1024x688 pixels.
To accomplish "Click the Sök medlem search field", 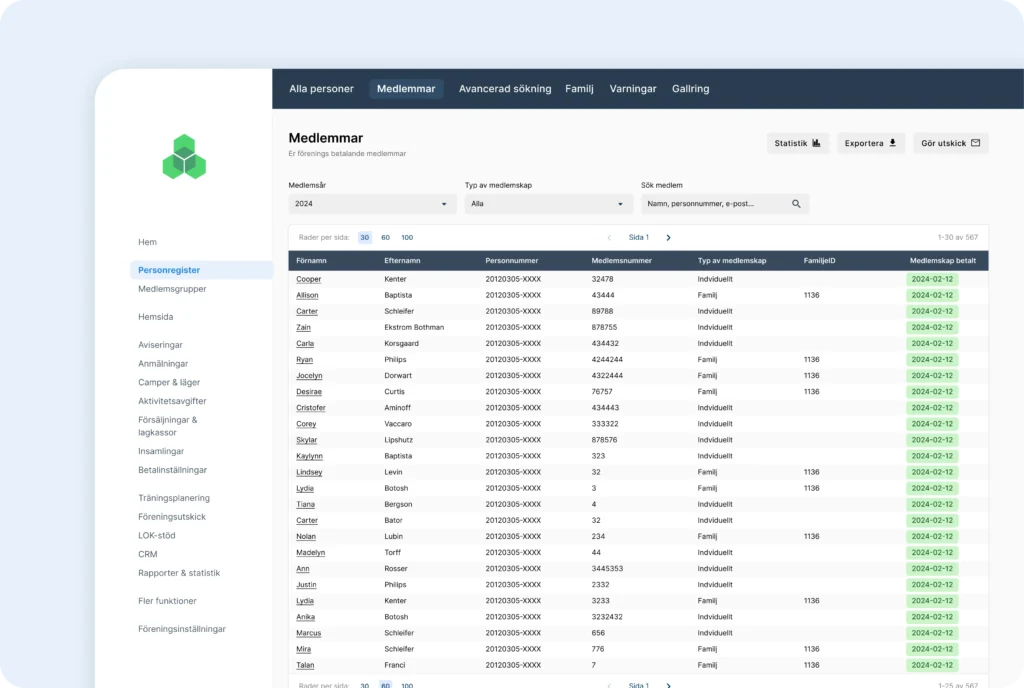I will point(715,204).
